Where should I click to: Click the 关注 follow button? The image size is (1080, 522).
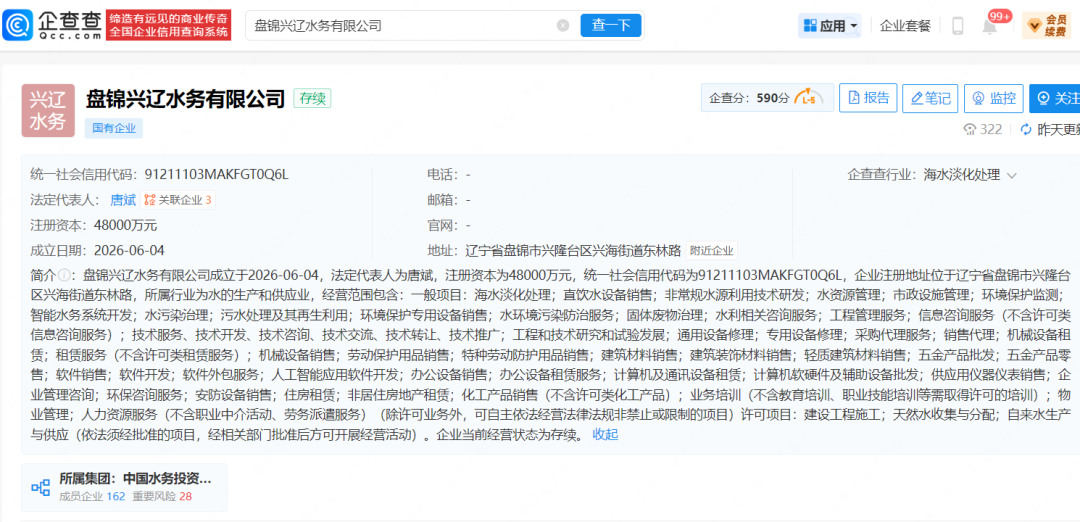tap(1055, 98)
